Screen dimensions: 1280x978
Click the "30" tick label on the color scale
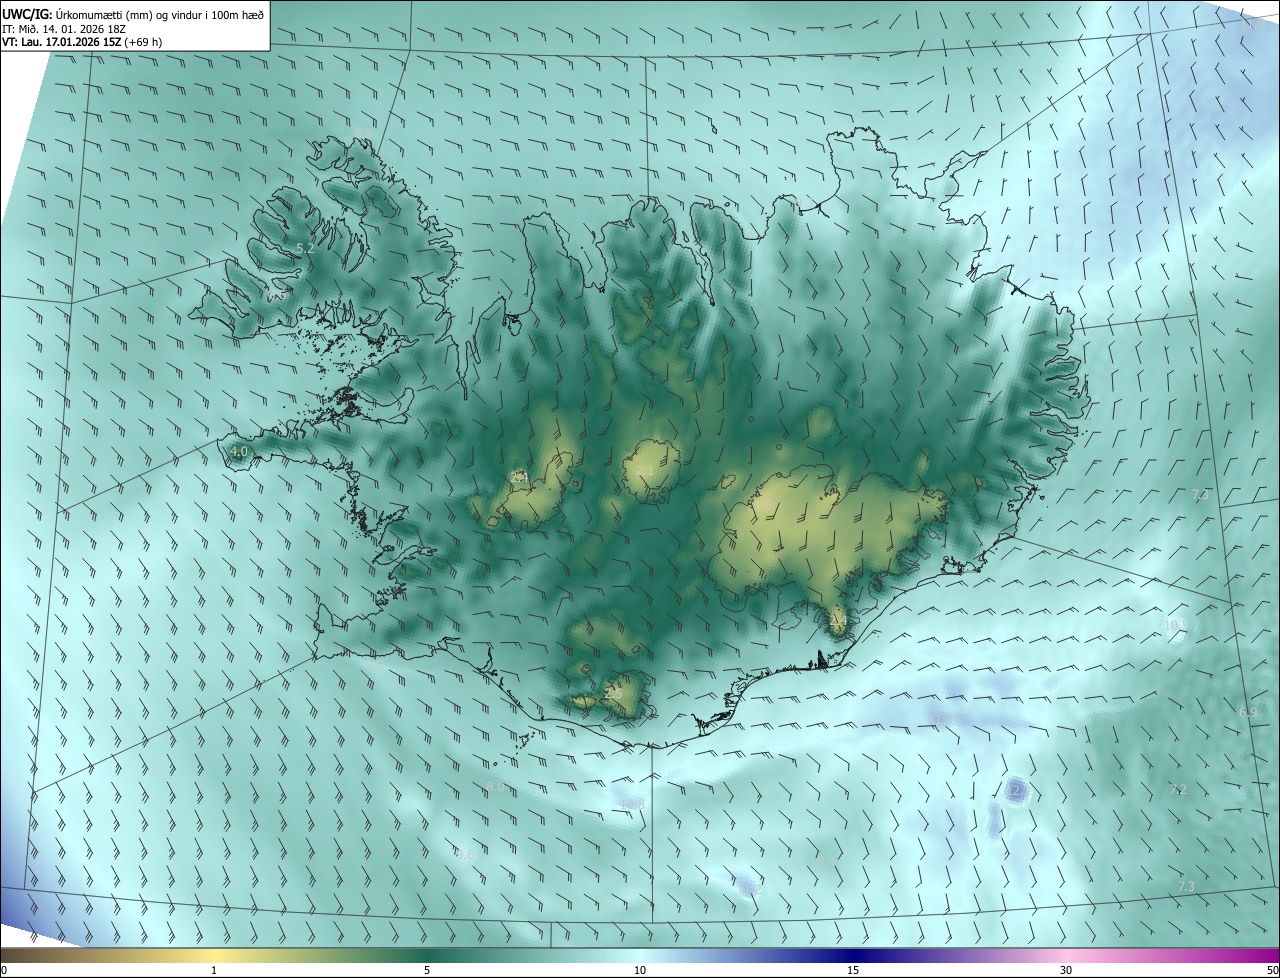pos(1066,970)
